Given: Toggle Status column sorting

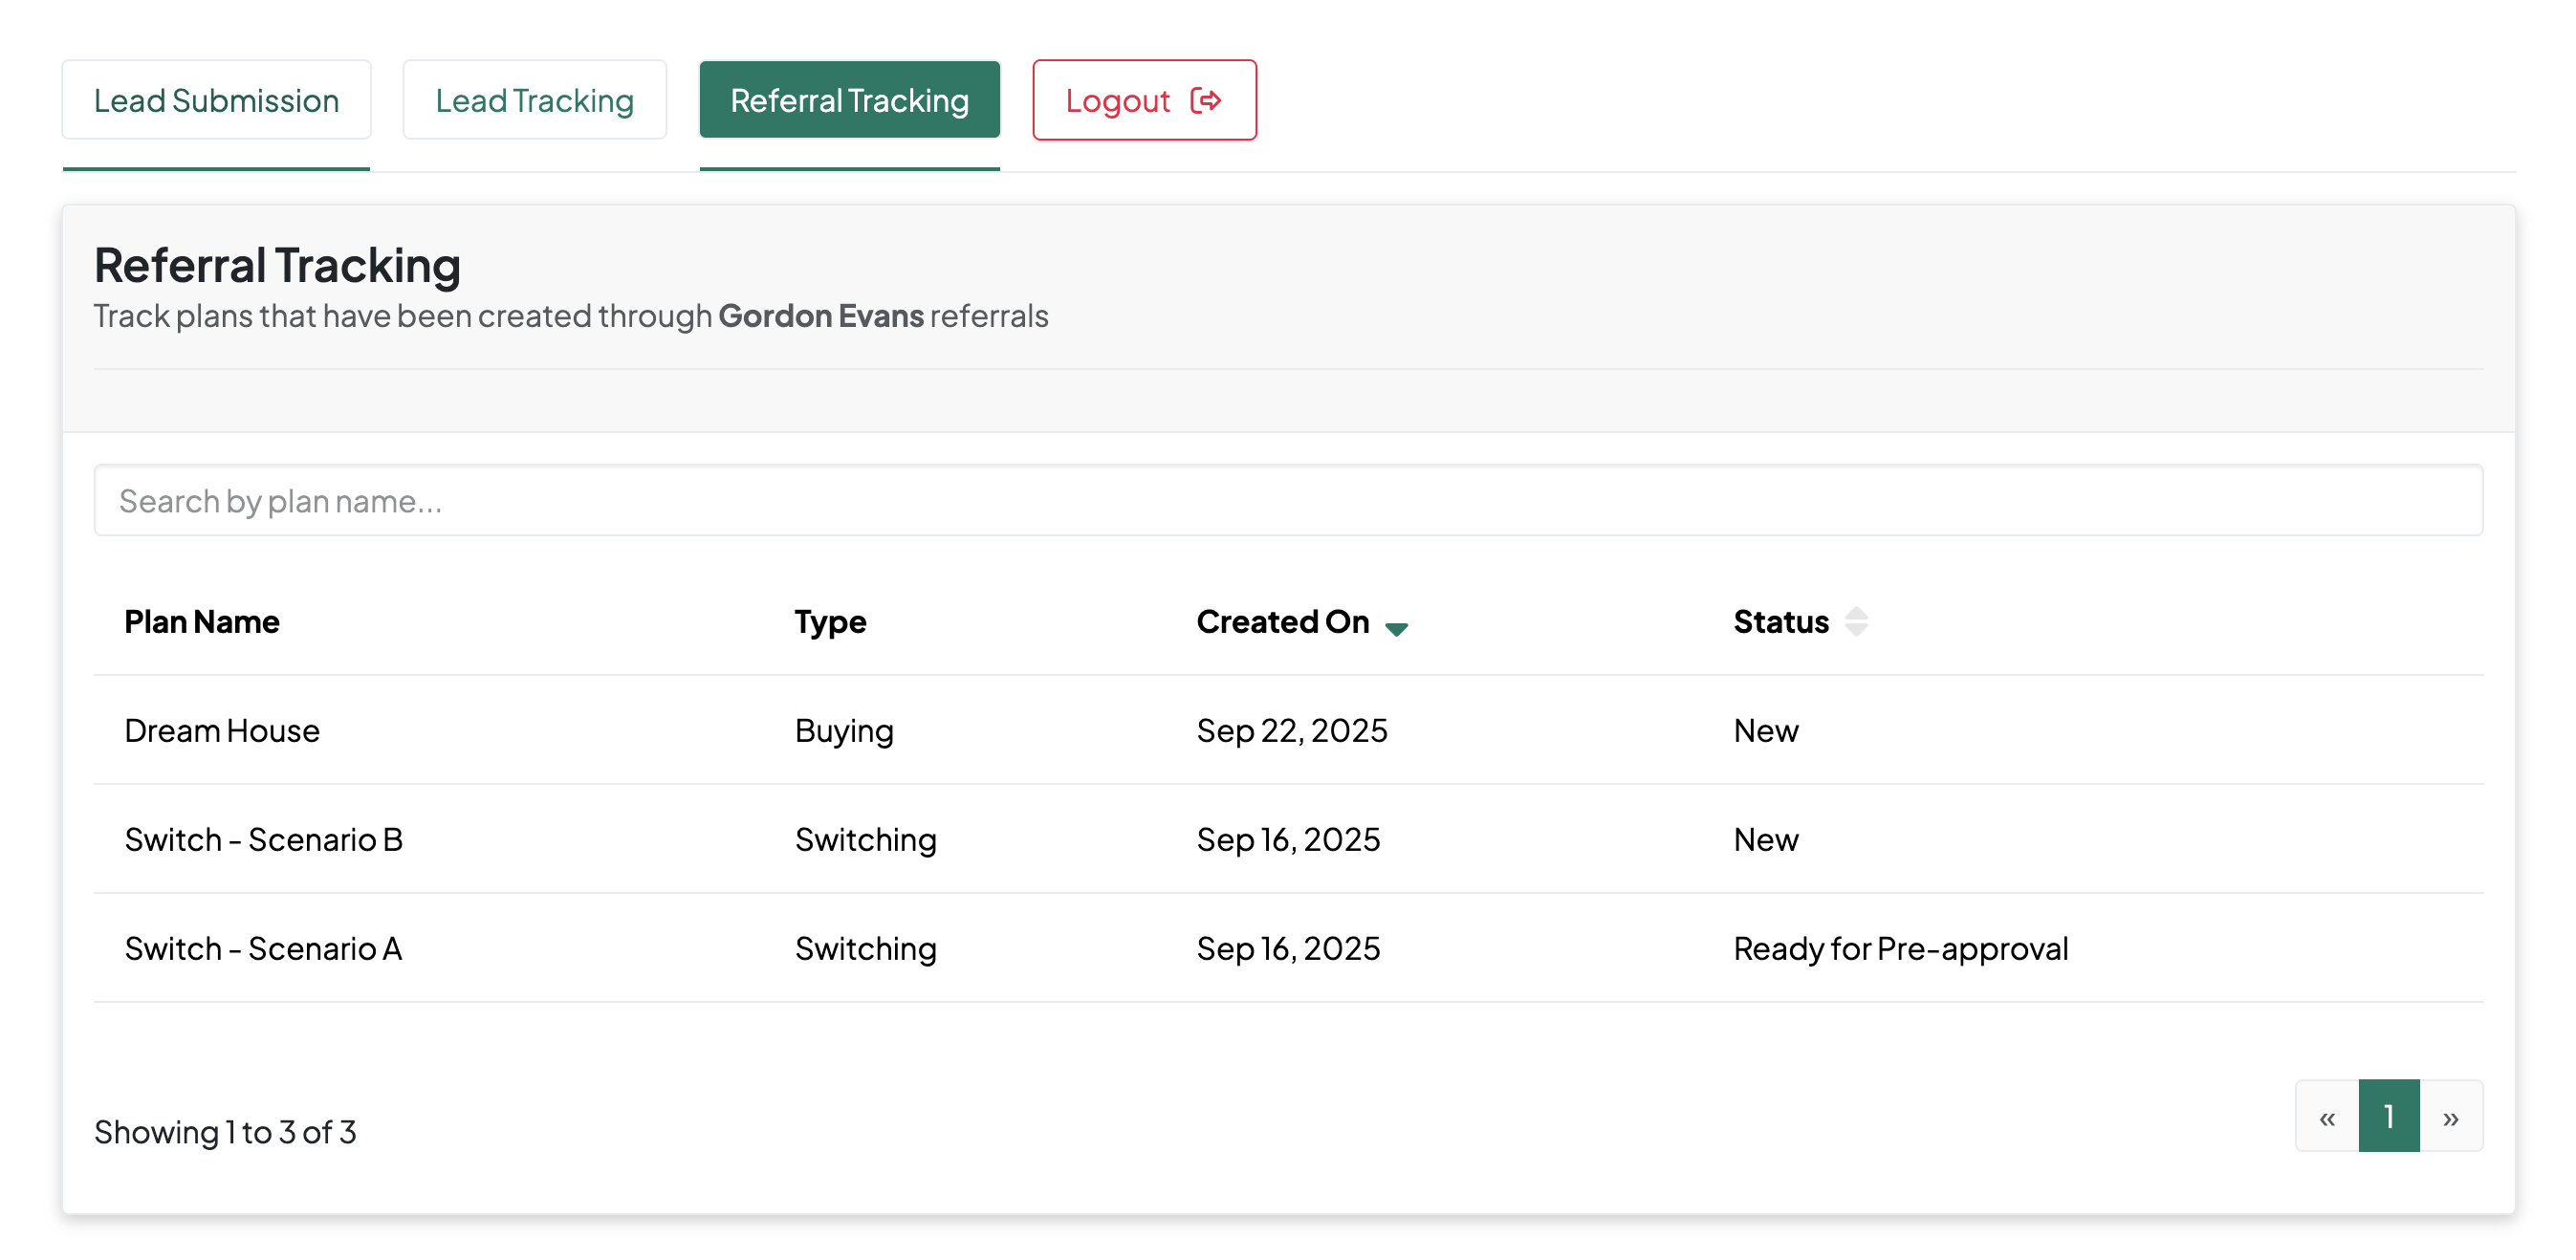Looking at the screenshot, I should click(1781, 622).
